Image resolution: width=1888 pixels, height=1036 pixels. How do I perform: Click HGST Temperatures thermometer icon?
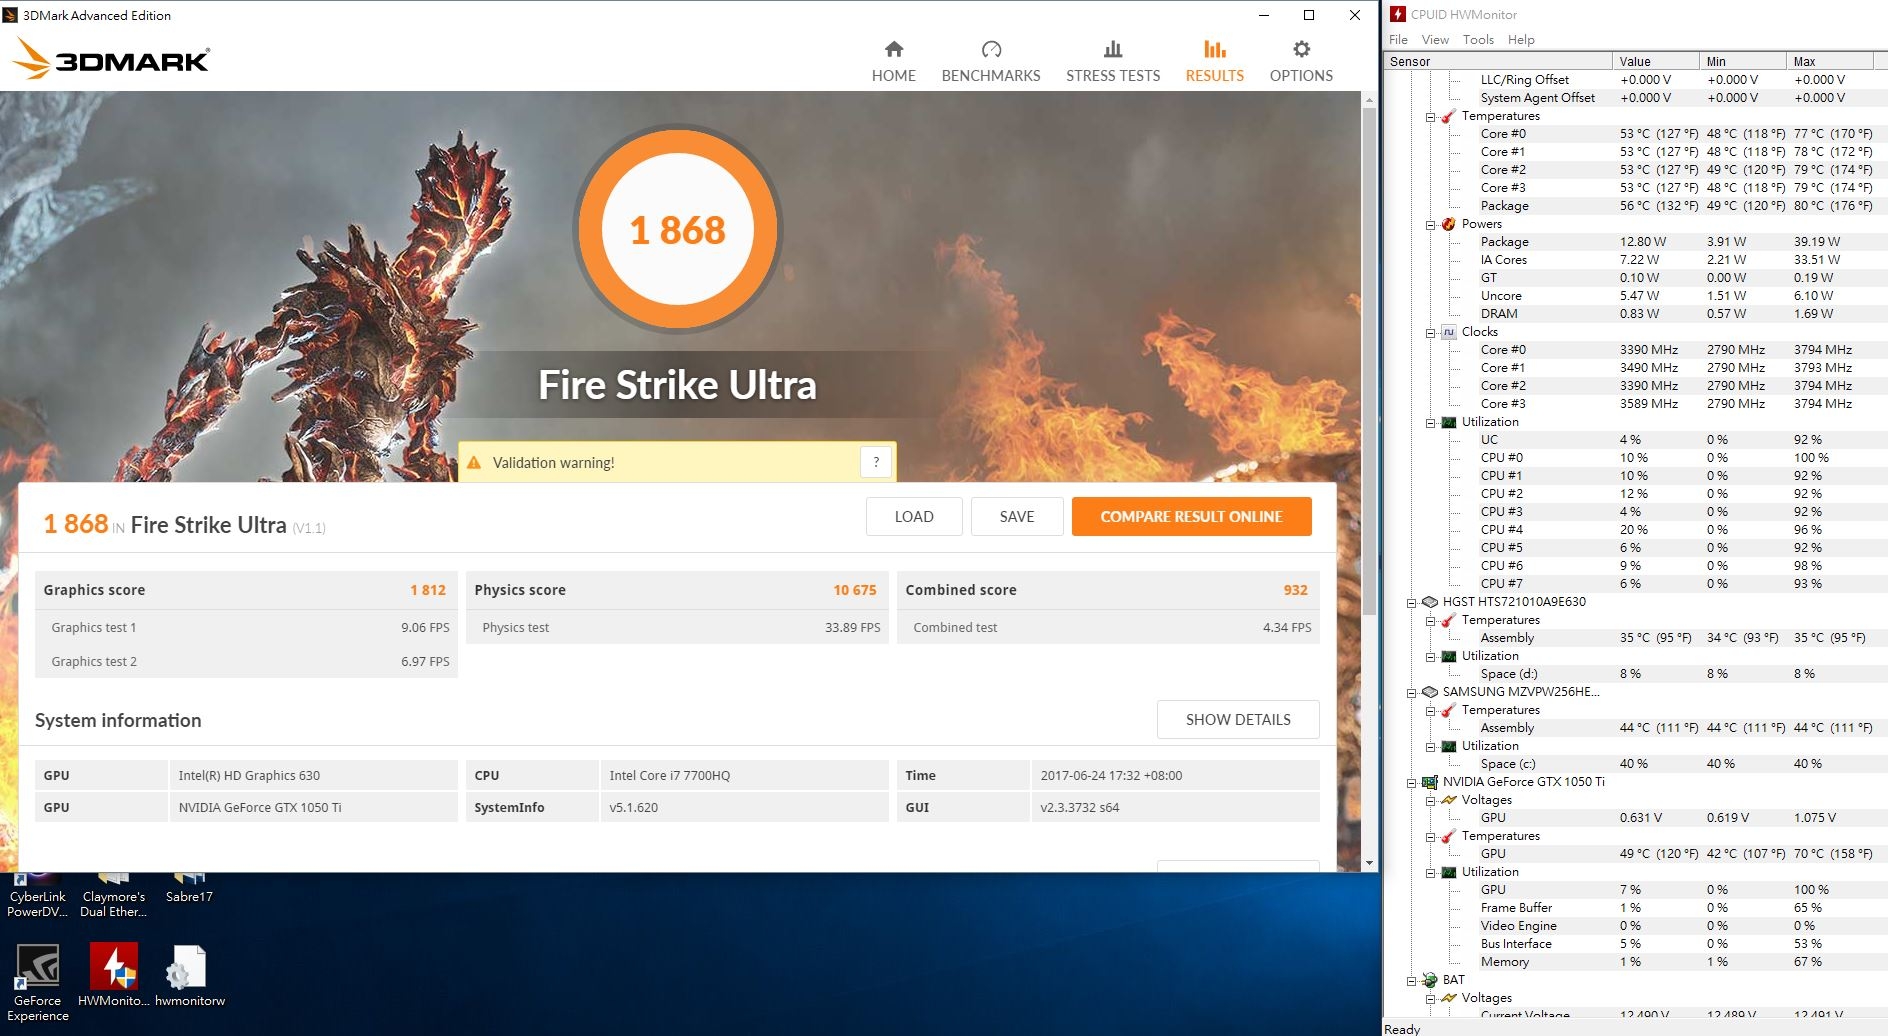[1448, 620]
